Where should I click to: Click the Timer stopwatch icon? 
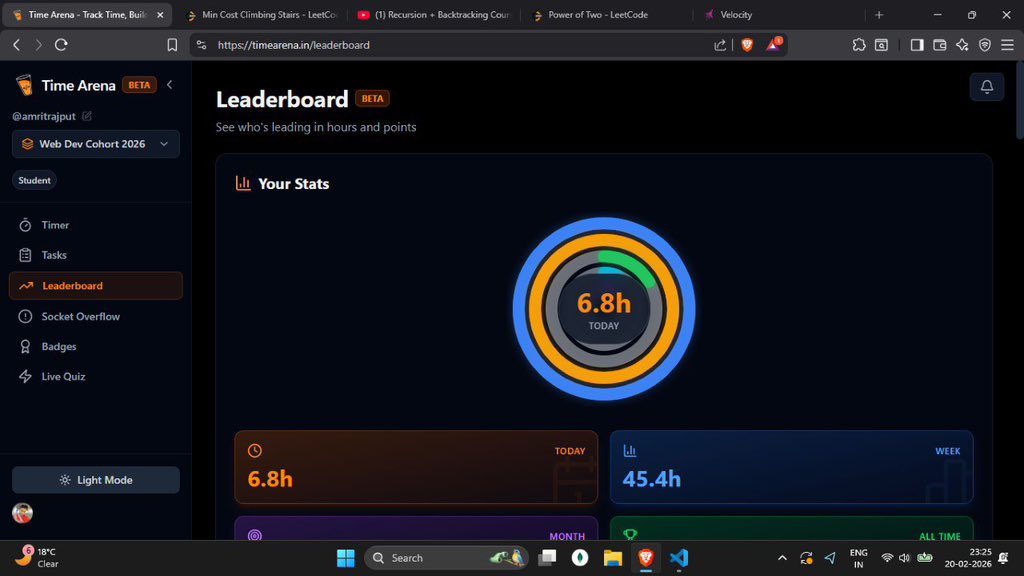25,225
